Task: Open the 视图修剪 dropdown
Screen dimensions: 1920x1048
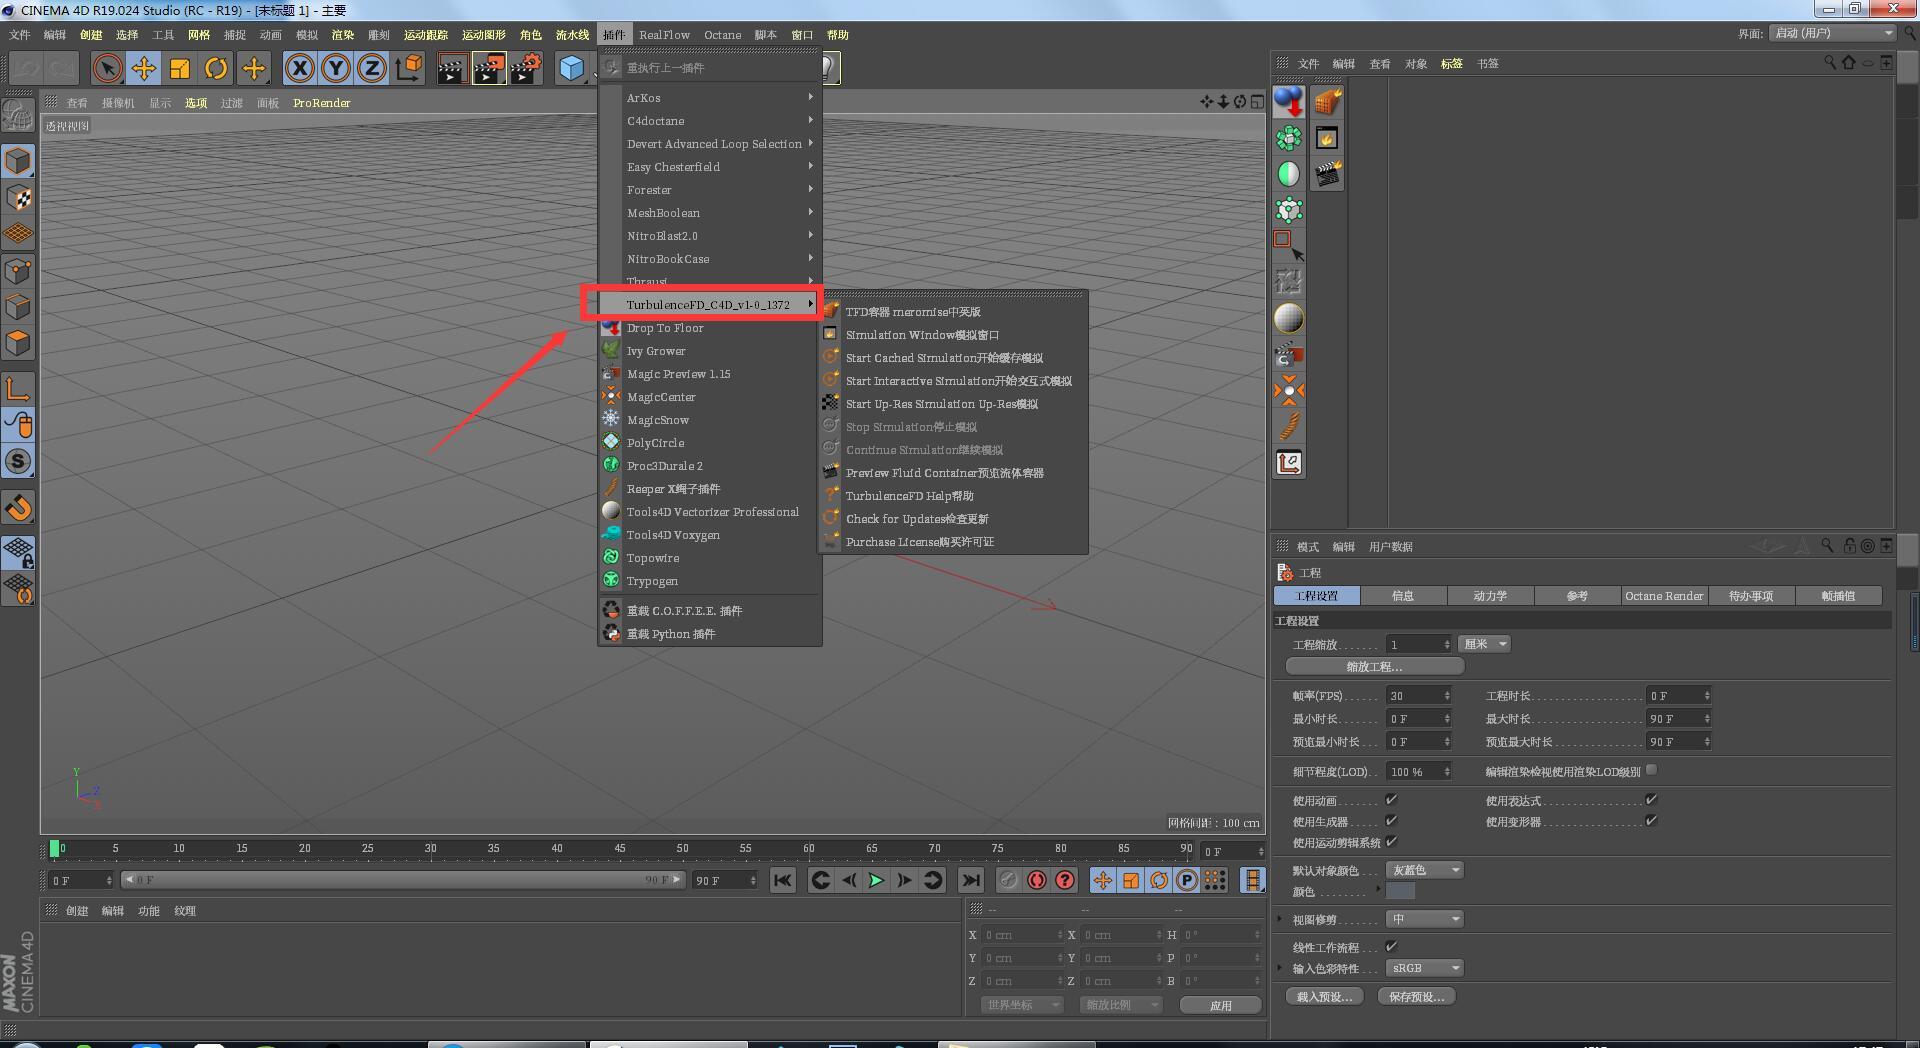Action: 1424,919
